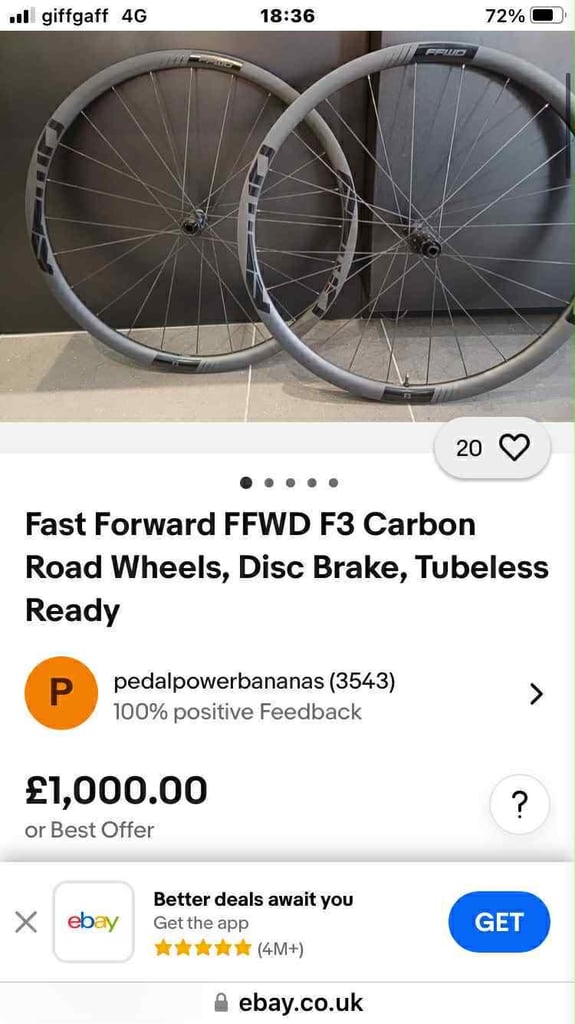Tap the heart watchlist icon
575x1024 pixels.
point(514,448)
